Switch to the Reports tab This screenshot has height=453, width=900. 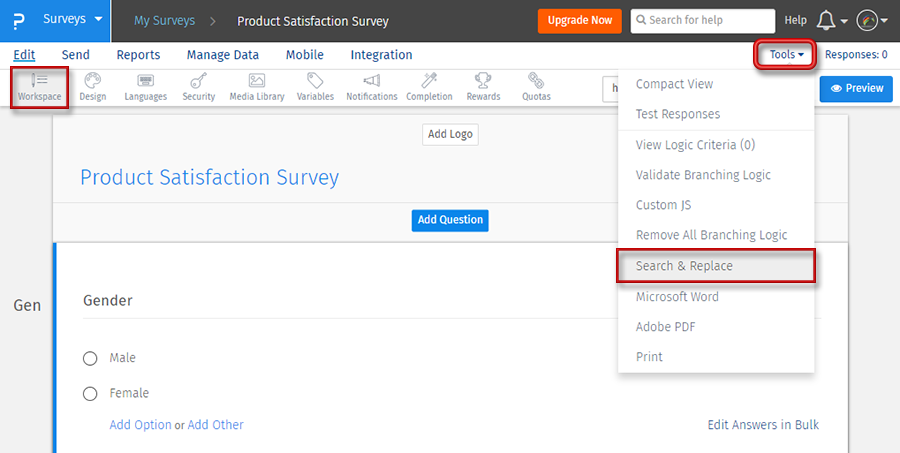[138, 55]
